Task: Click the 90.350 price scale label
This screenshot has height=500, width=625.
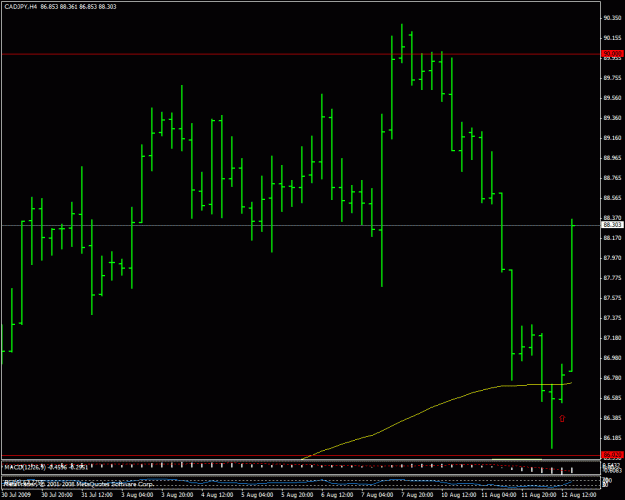Action: [612, 18]
